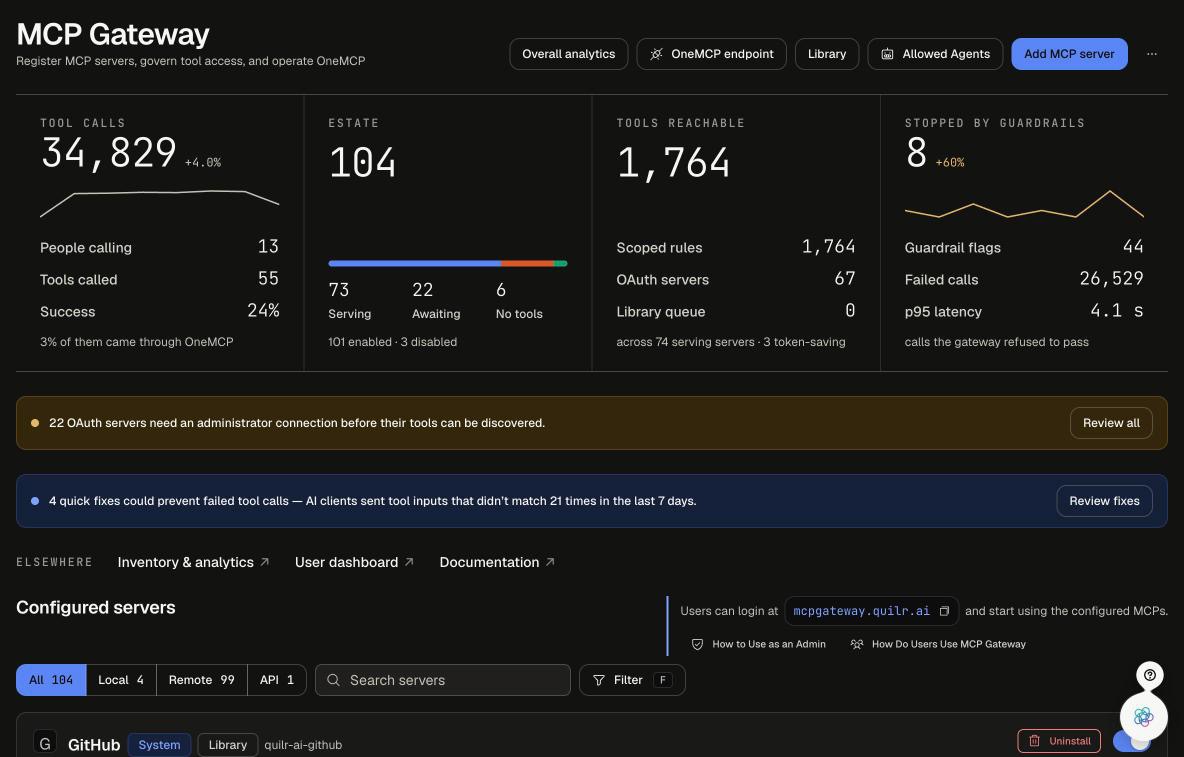Click the OneMCP endpoint plug icon
Image resolution: width=1184 pixels, height=757 pixels.
pos(656,54)
